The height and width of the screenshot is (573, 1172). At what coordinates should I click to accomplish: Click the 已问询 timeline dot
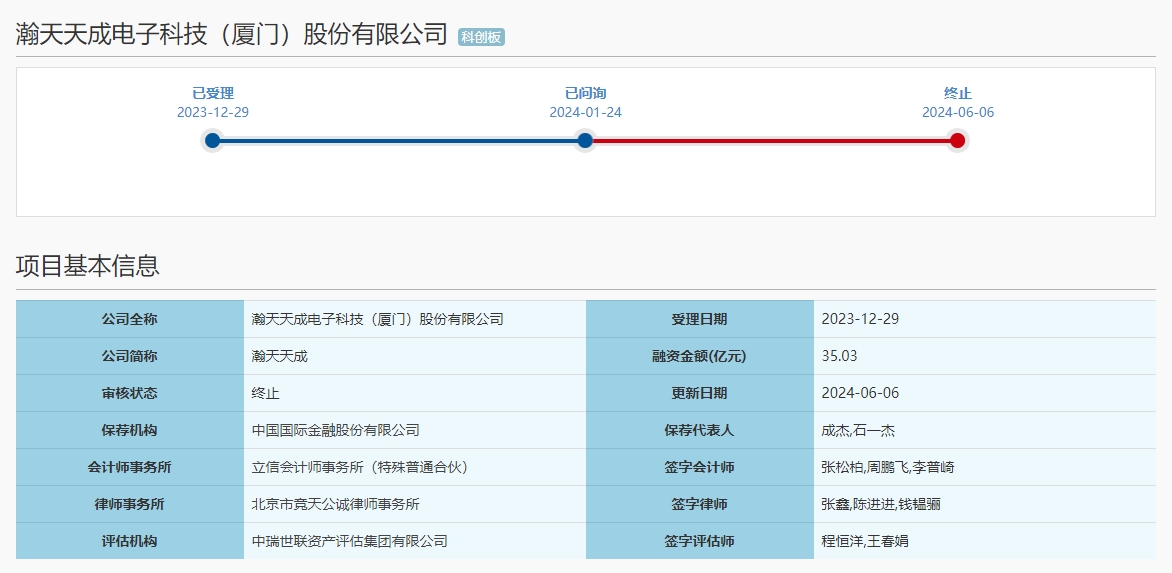coord(585,140)
